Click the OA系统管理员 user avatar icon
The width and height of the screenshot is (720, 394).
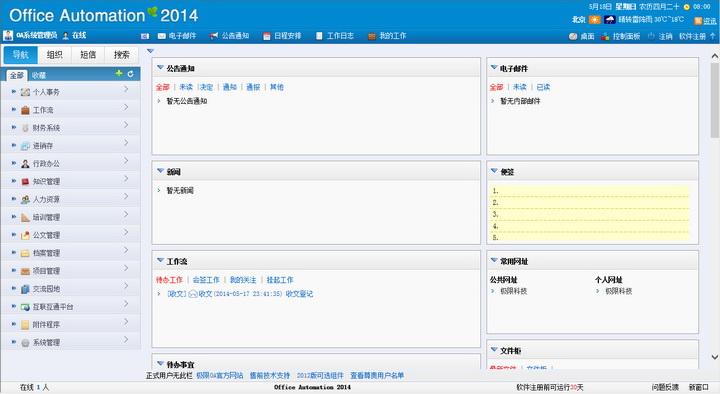[x=8, y=35]
